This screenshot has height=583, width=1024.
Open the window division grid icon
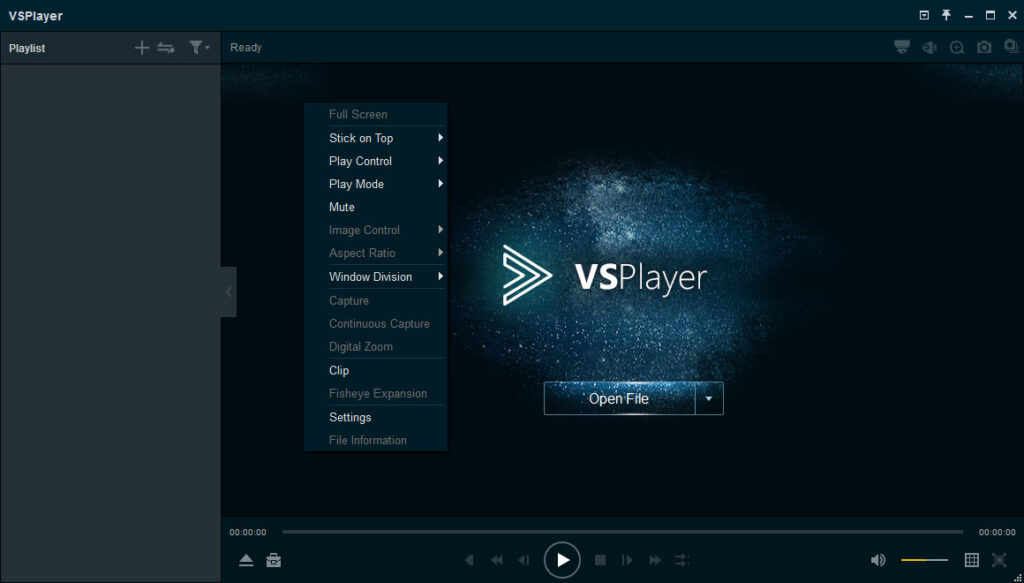click(972, 559)
